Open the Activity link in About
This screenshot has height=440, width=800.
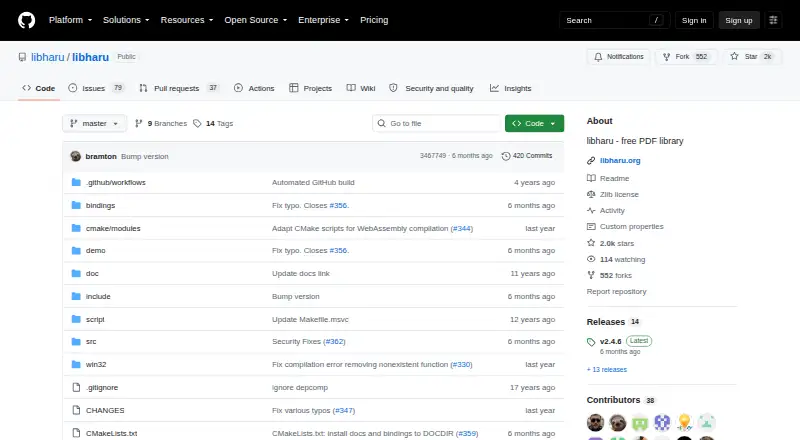(612, 210)
